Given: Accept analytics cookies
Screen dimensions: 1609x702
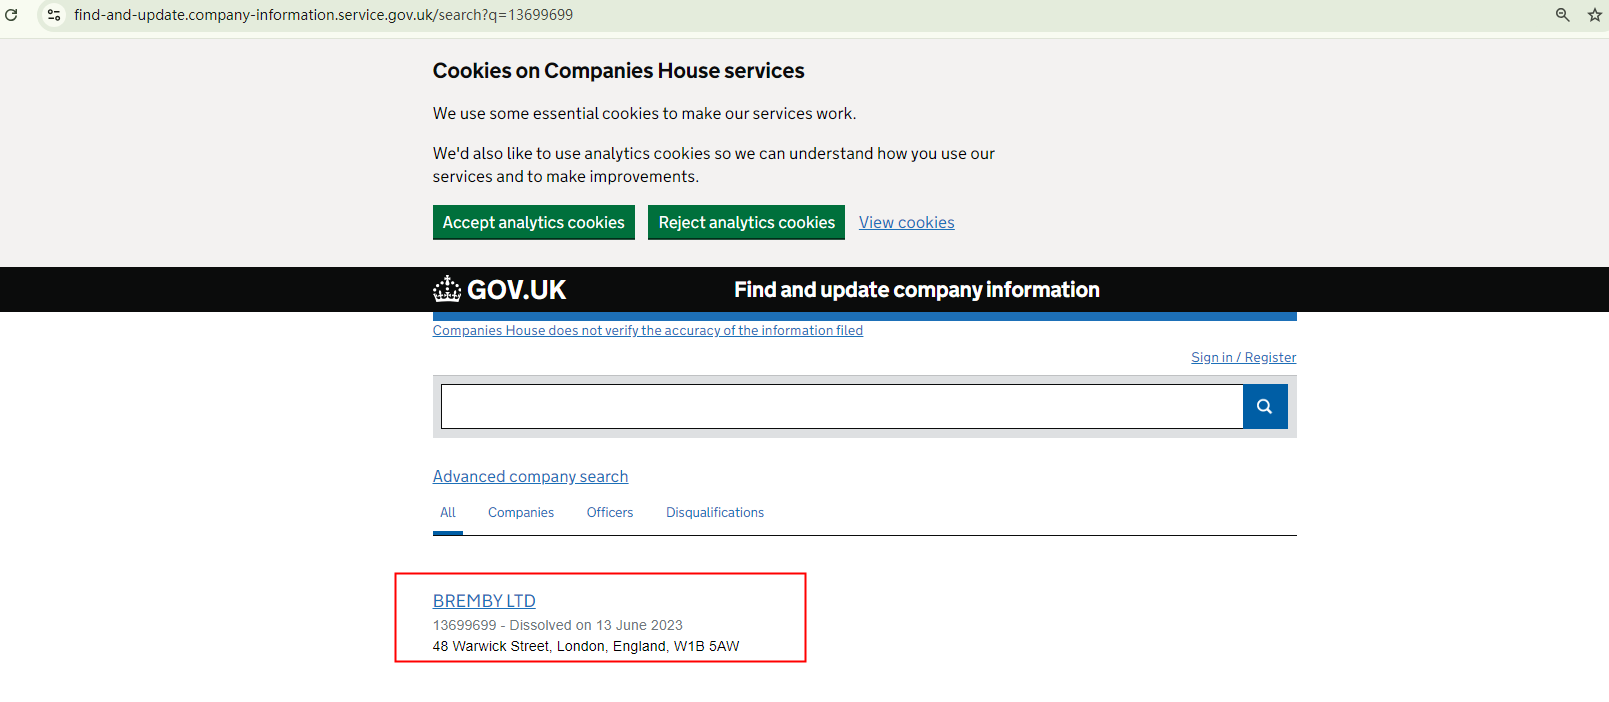Looking at the screenshot, I should click(x=534, y=222).
